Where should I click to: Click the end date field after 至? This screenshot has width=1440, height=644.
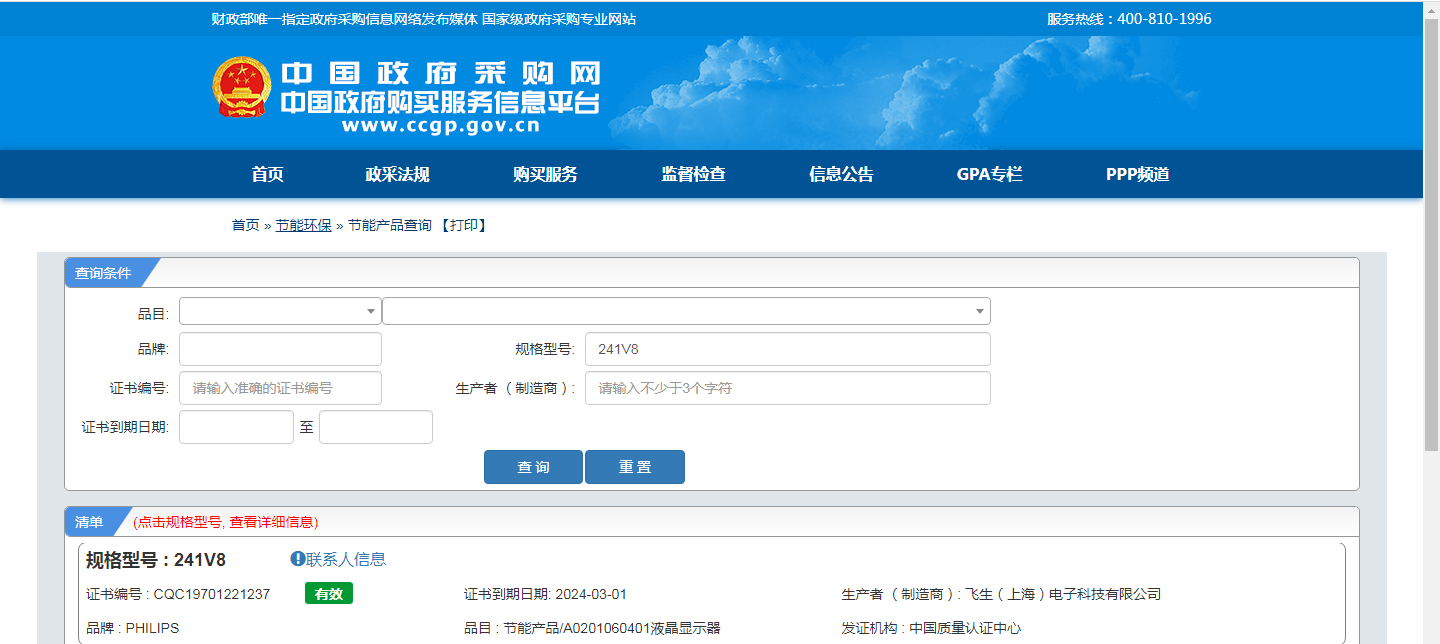376,427
